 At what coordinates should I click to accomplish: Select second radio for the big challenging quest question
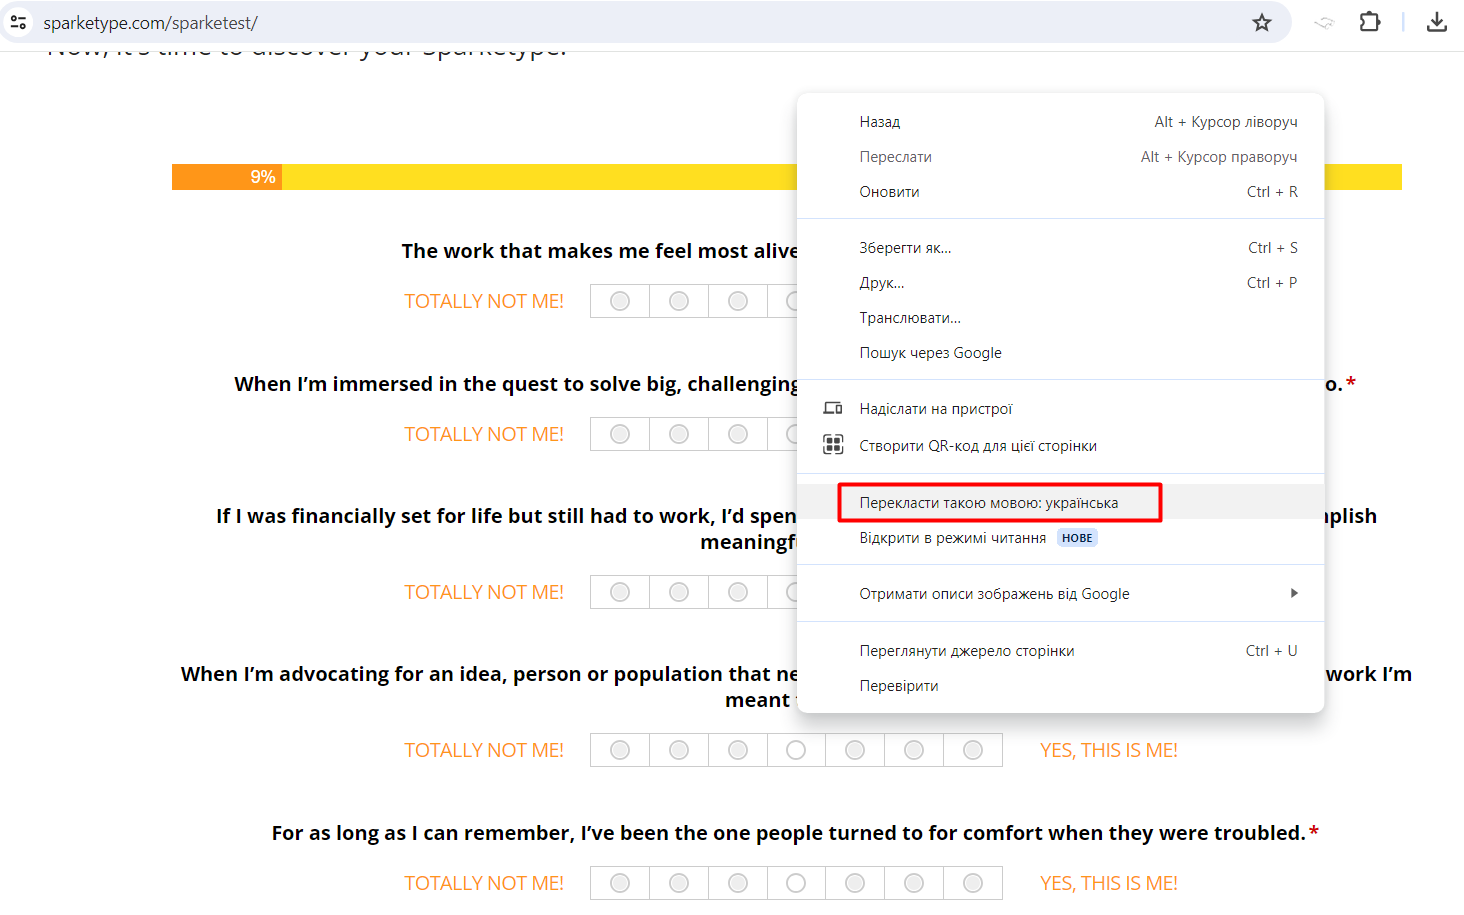click(x=679, y=434)
